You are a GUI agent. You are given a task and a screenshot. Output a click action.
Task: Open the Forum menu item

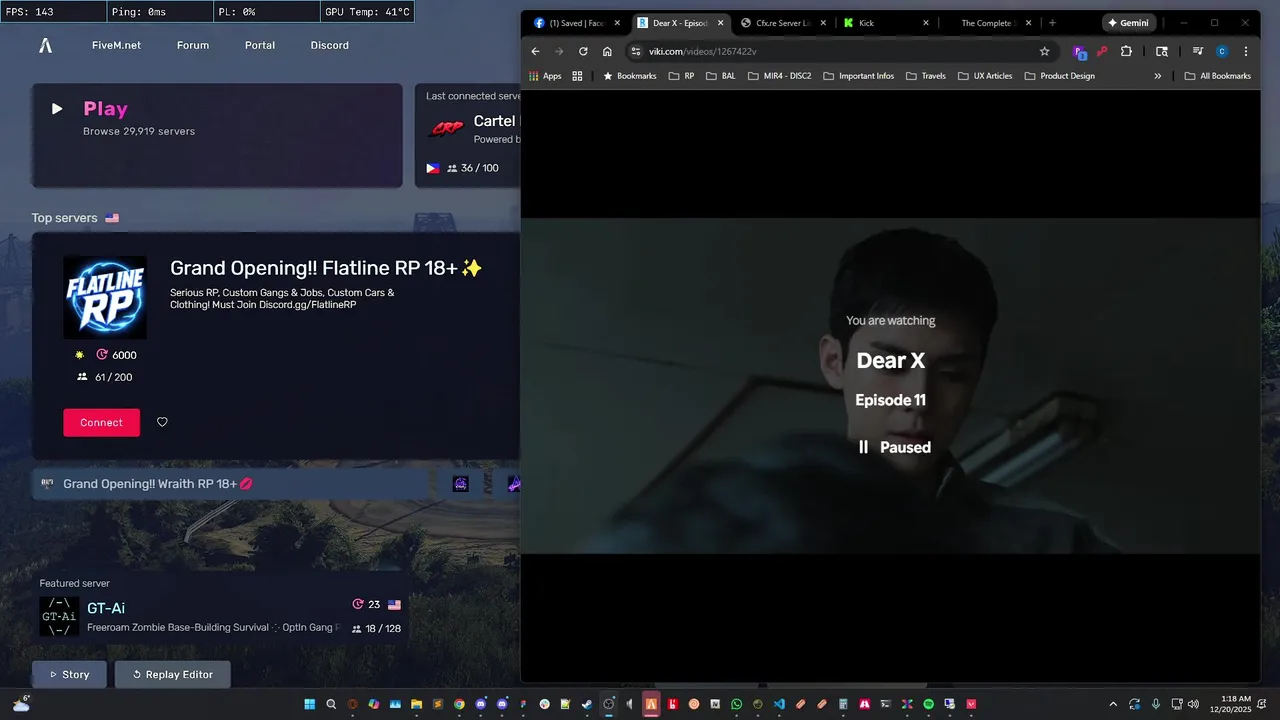click(x=193, y=45)
